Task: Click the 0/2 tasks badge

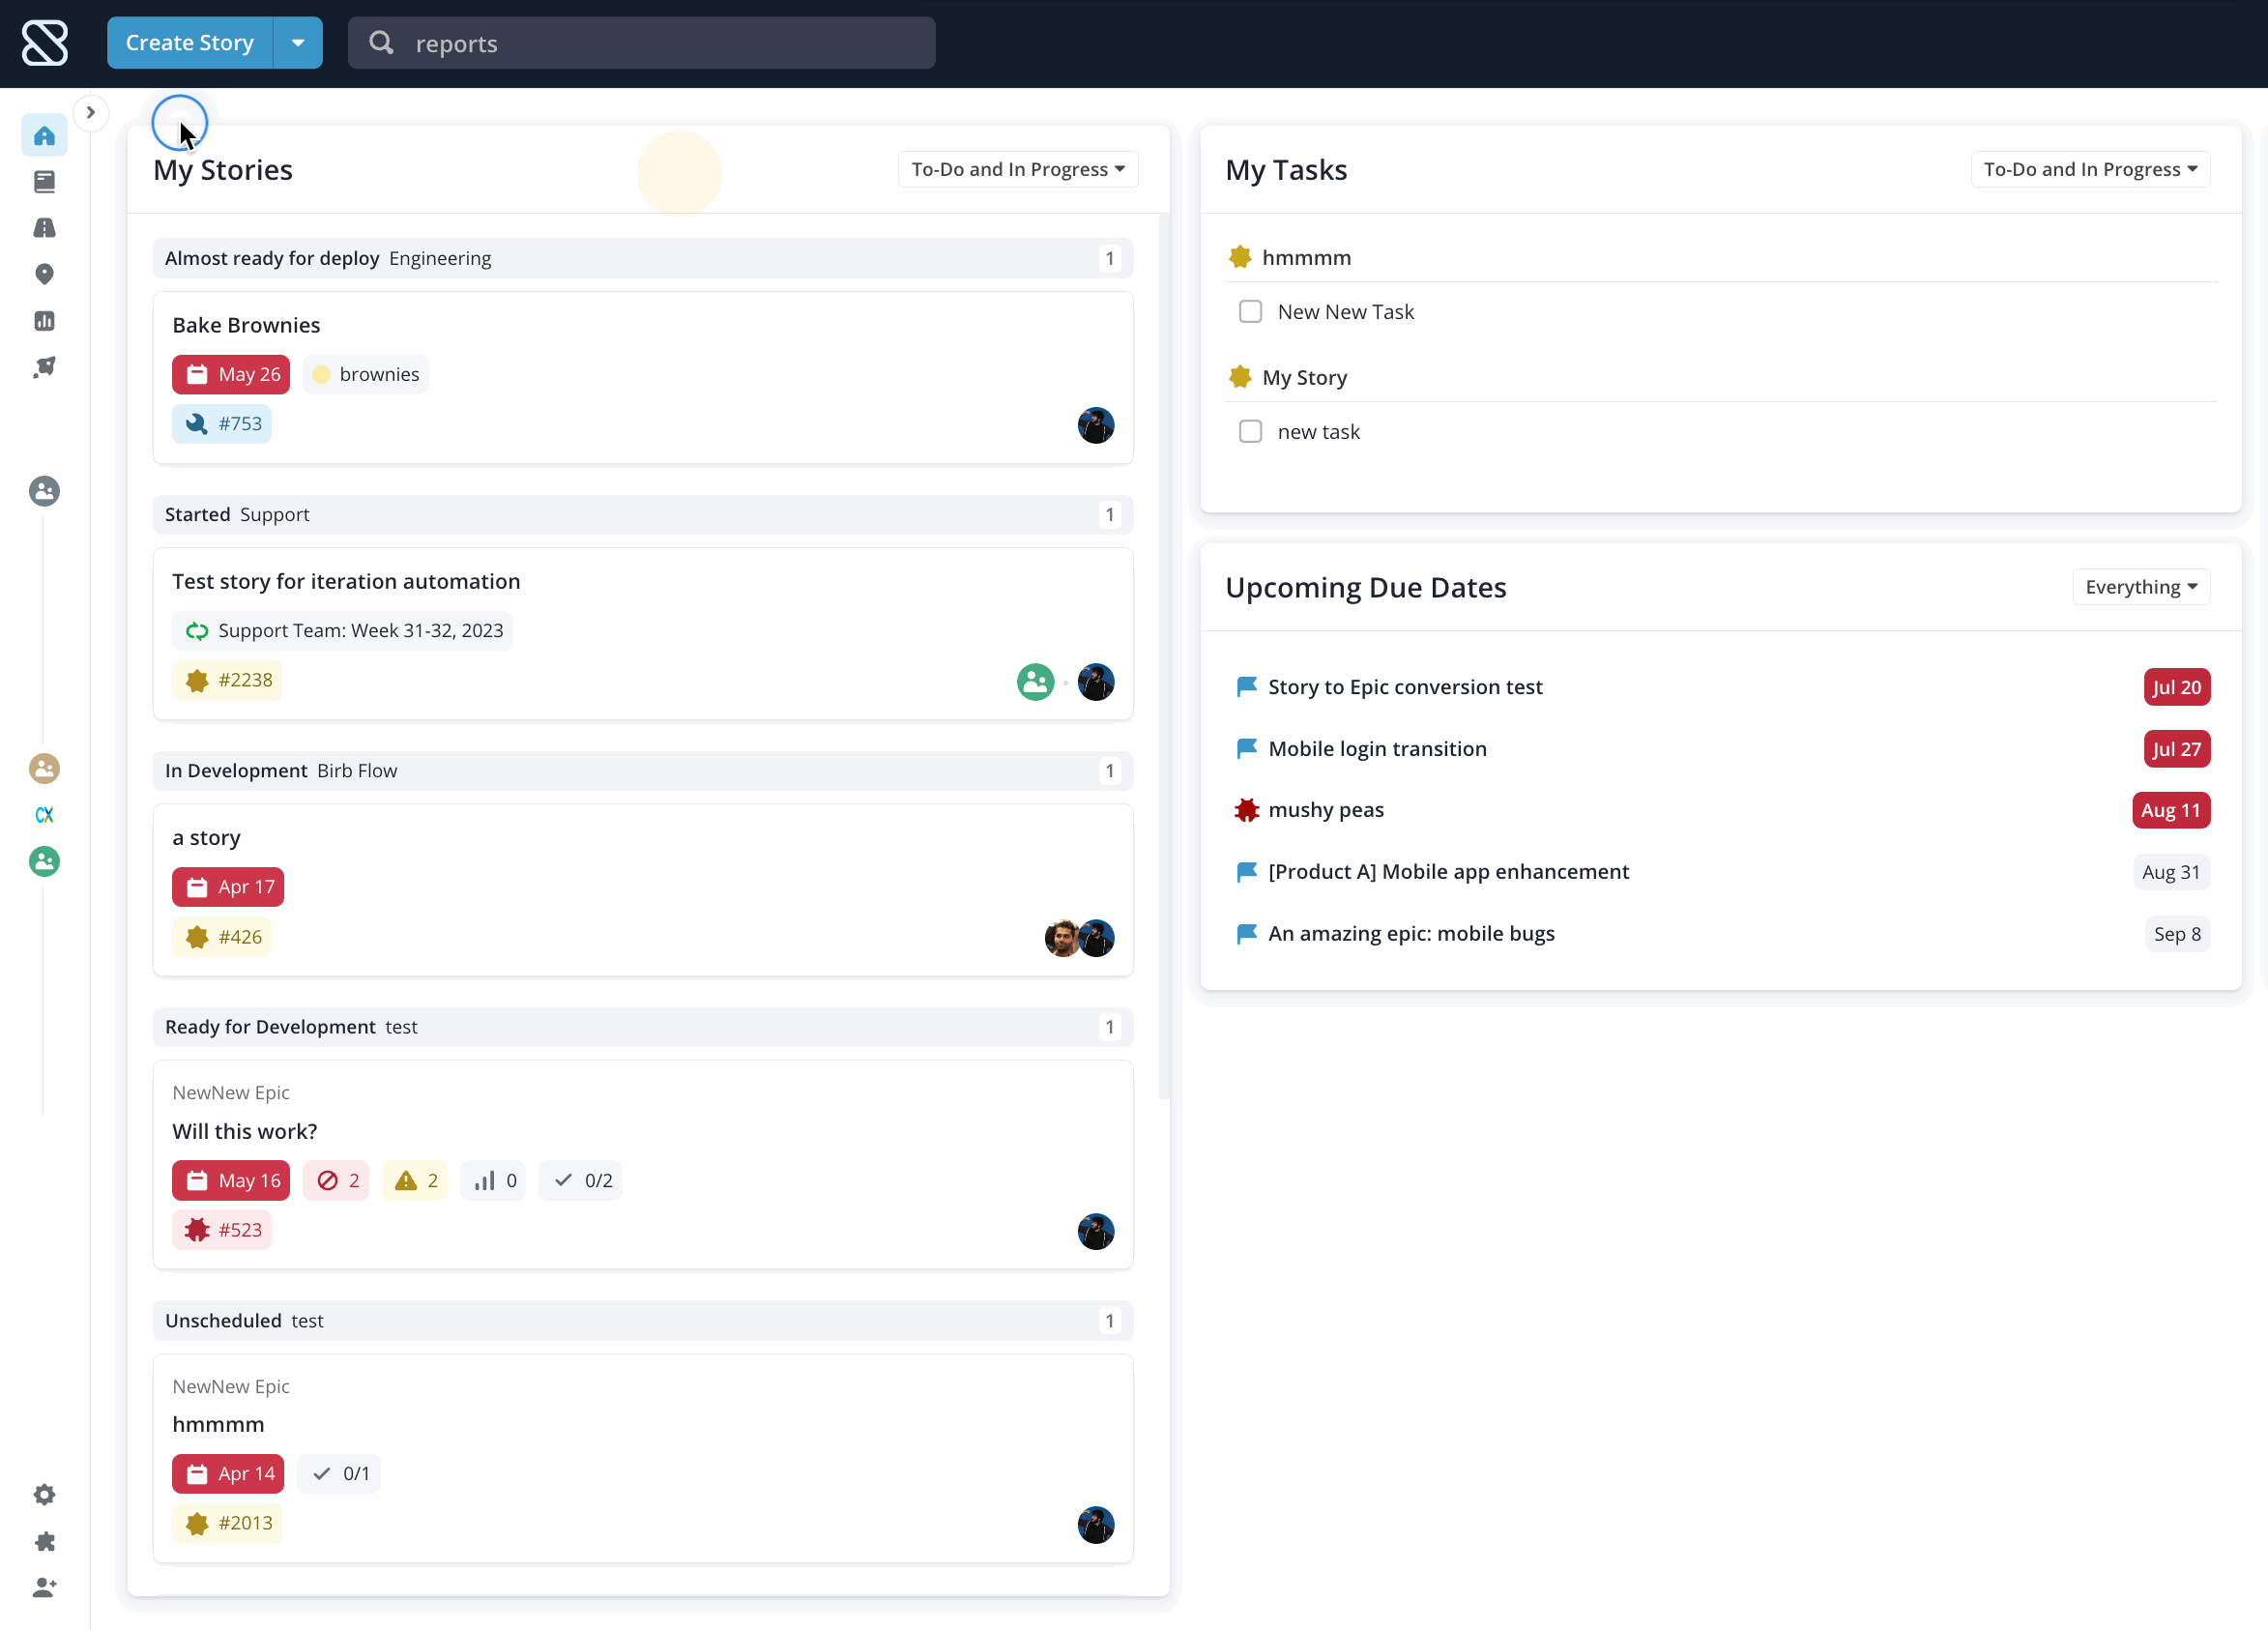Action: click(581, 1180)
